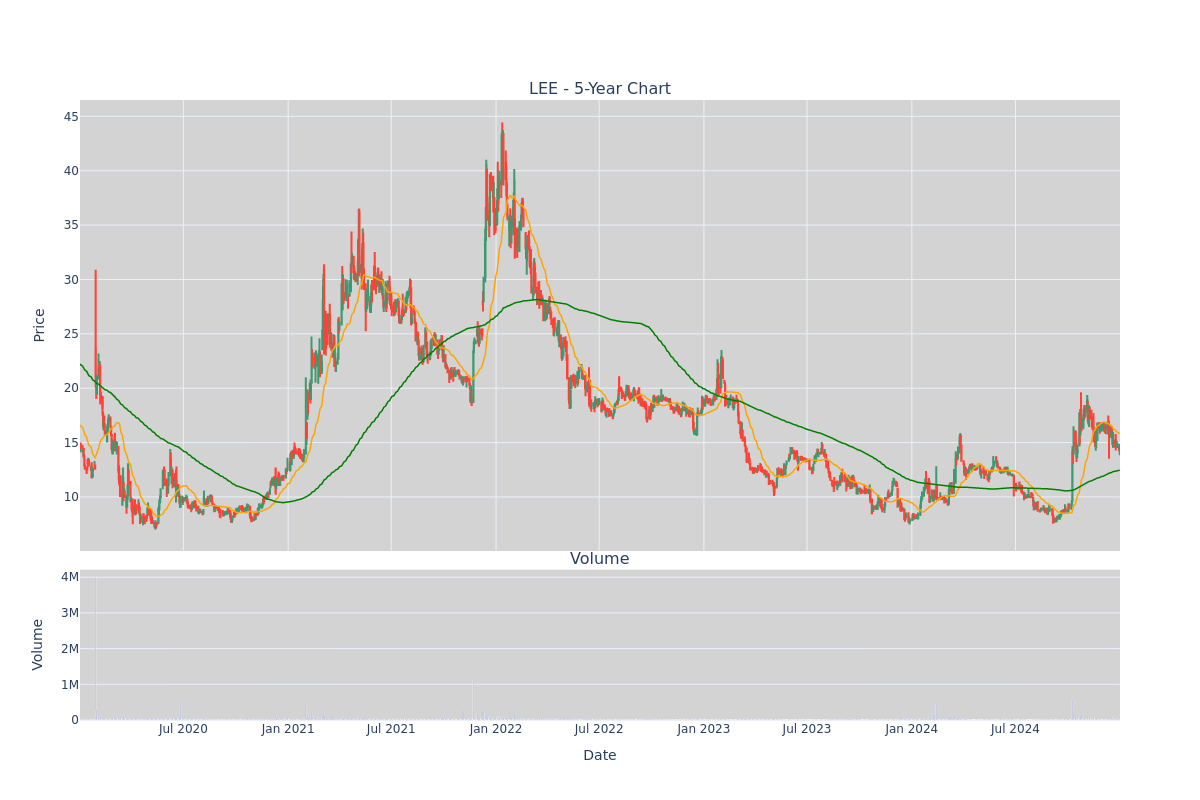
Task: Click the price tick label '15'
Action: (71, 442)
